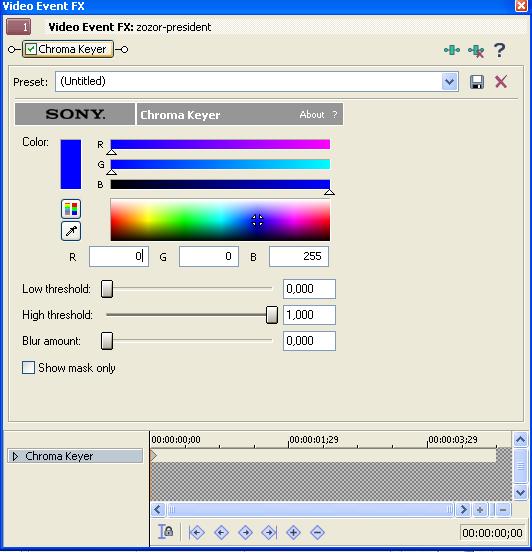Open the color palette button
The width and height of the screenshot is (532, 552).
71,209
